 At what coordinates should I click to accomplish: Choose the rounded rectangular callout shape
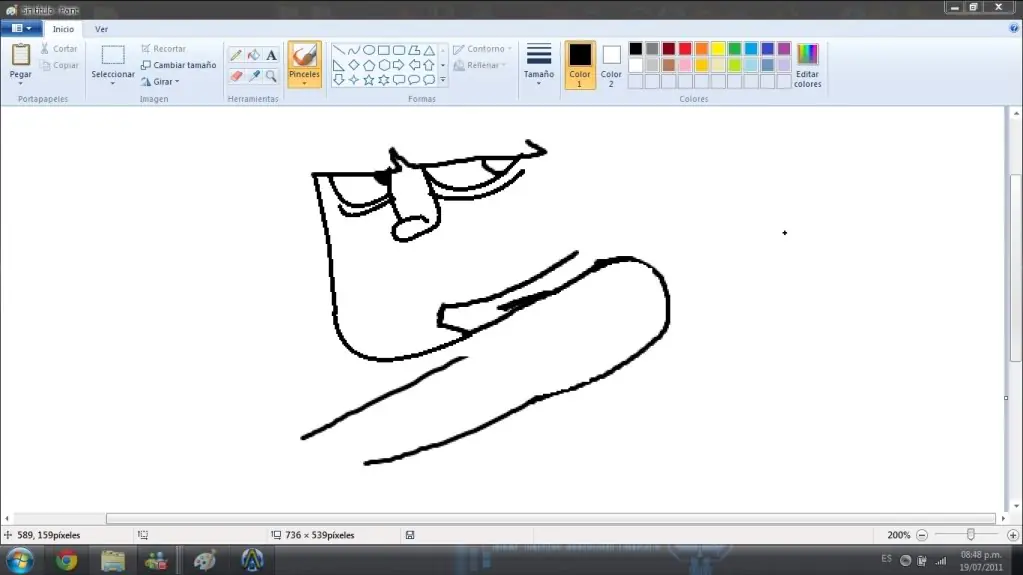point(399,80)
